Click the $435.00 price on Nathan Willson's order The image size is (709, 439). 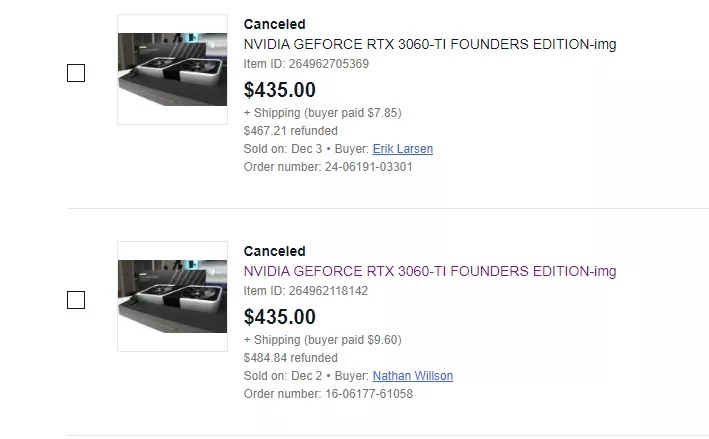point(280,317)
